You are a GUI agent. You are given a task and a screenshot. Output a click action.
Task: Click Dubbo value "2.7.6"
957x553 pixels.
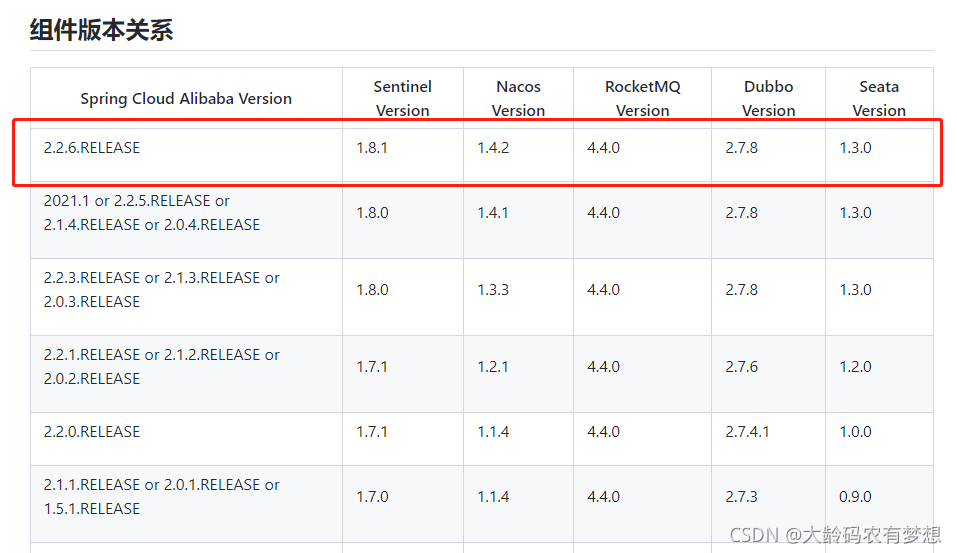click(x=741, y=367)
